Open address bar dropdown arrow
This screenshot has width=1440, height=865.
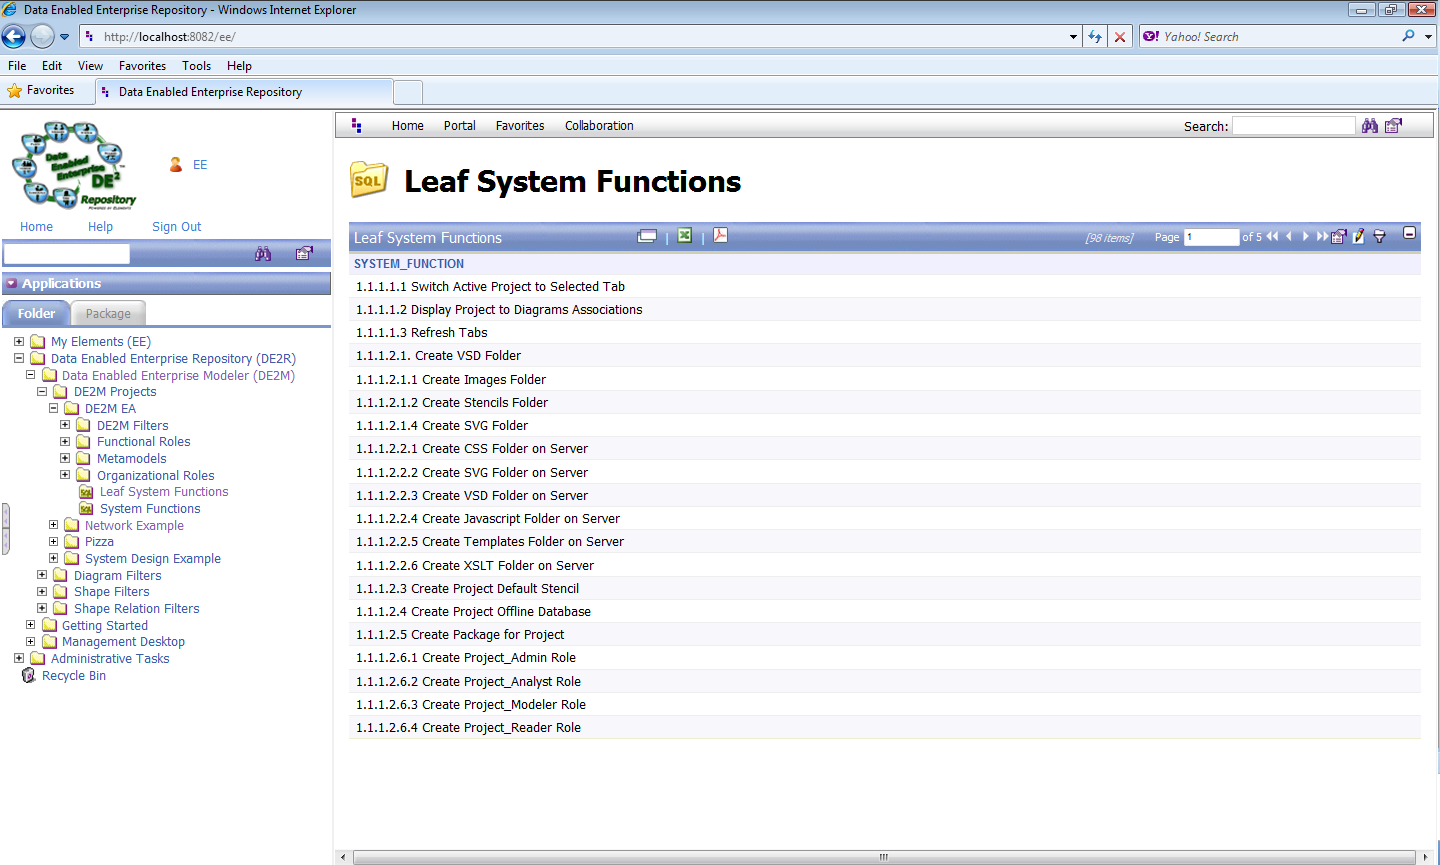(1073, 37)
